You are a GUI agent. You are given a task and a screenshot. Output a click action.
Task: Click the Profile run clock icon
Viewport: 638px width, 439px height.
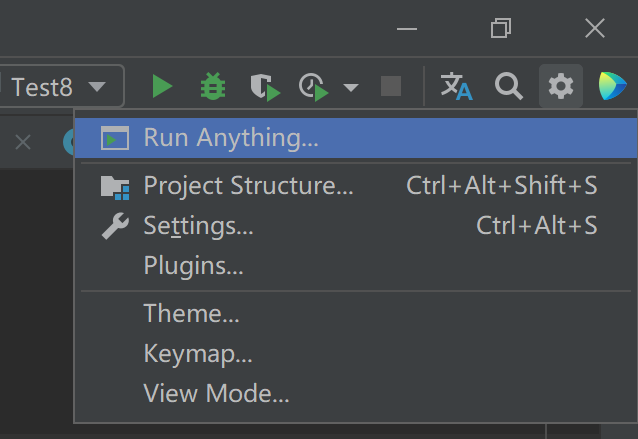[313, 87]
